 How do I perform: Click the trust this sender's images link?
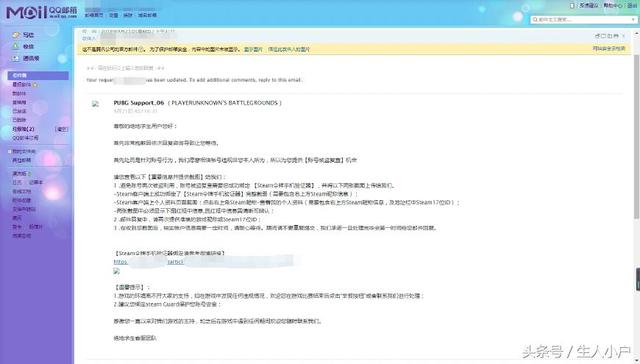pos(289,49)
